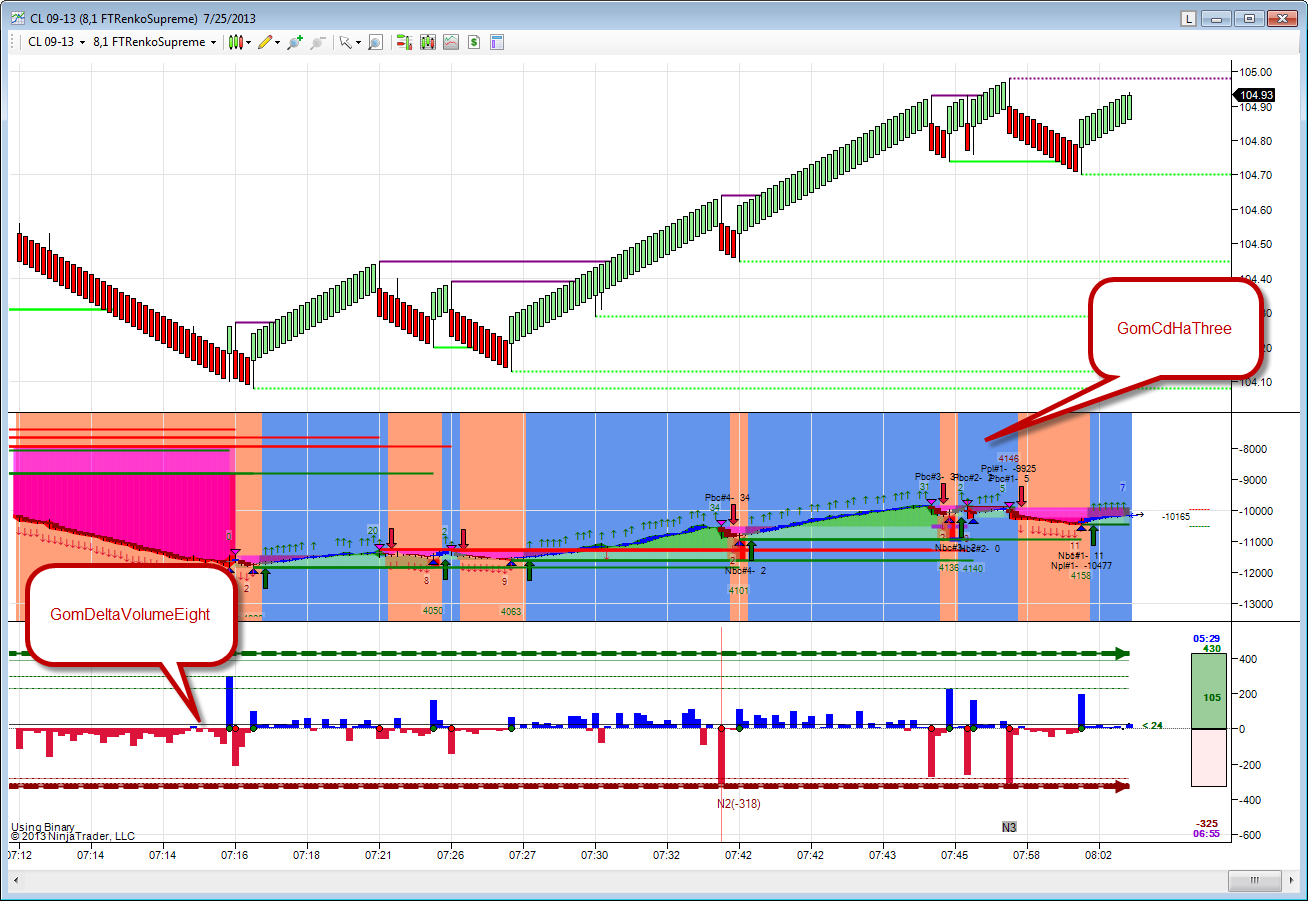
Task: Click the L link button in title bar
Action: coord(1188,18)
